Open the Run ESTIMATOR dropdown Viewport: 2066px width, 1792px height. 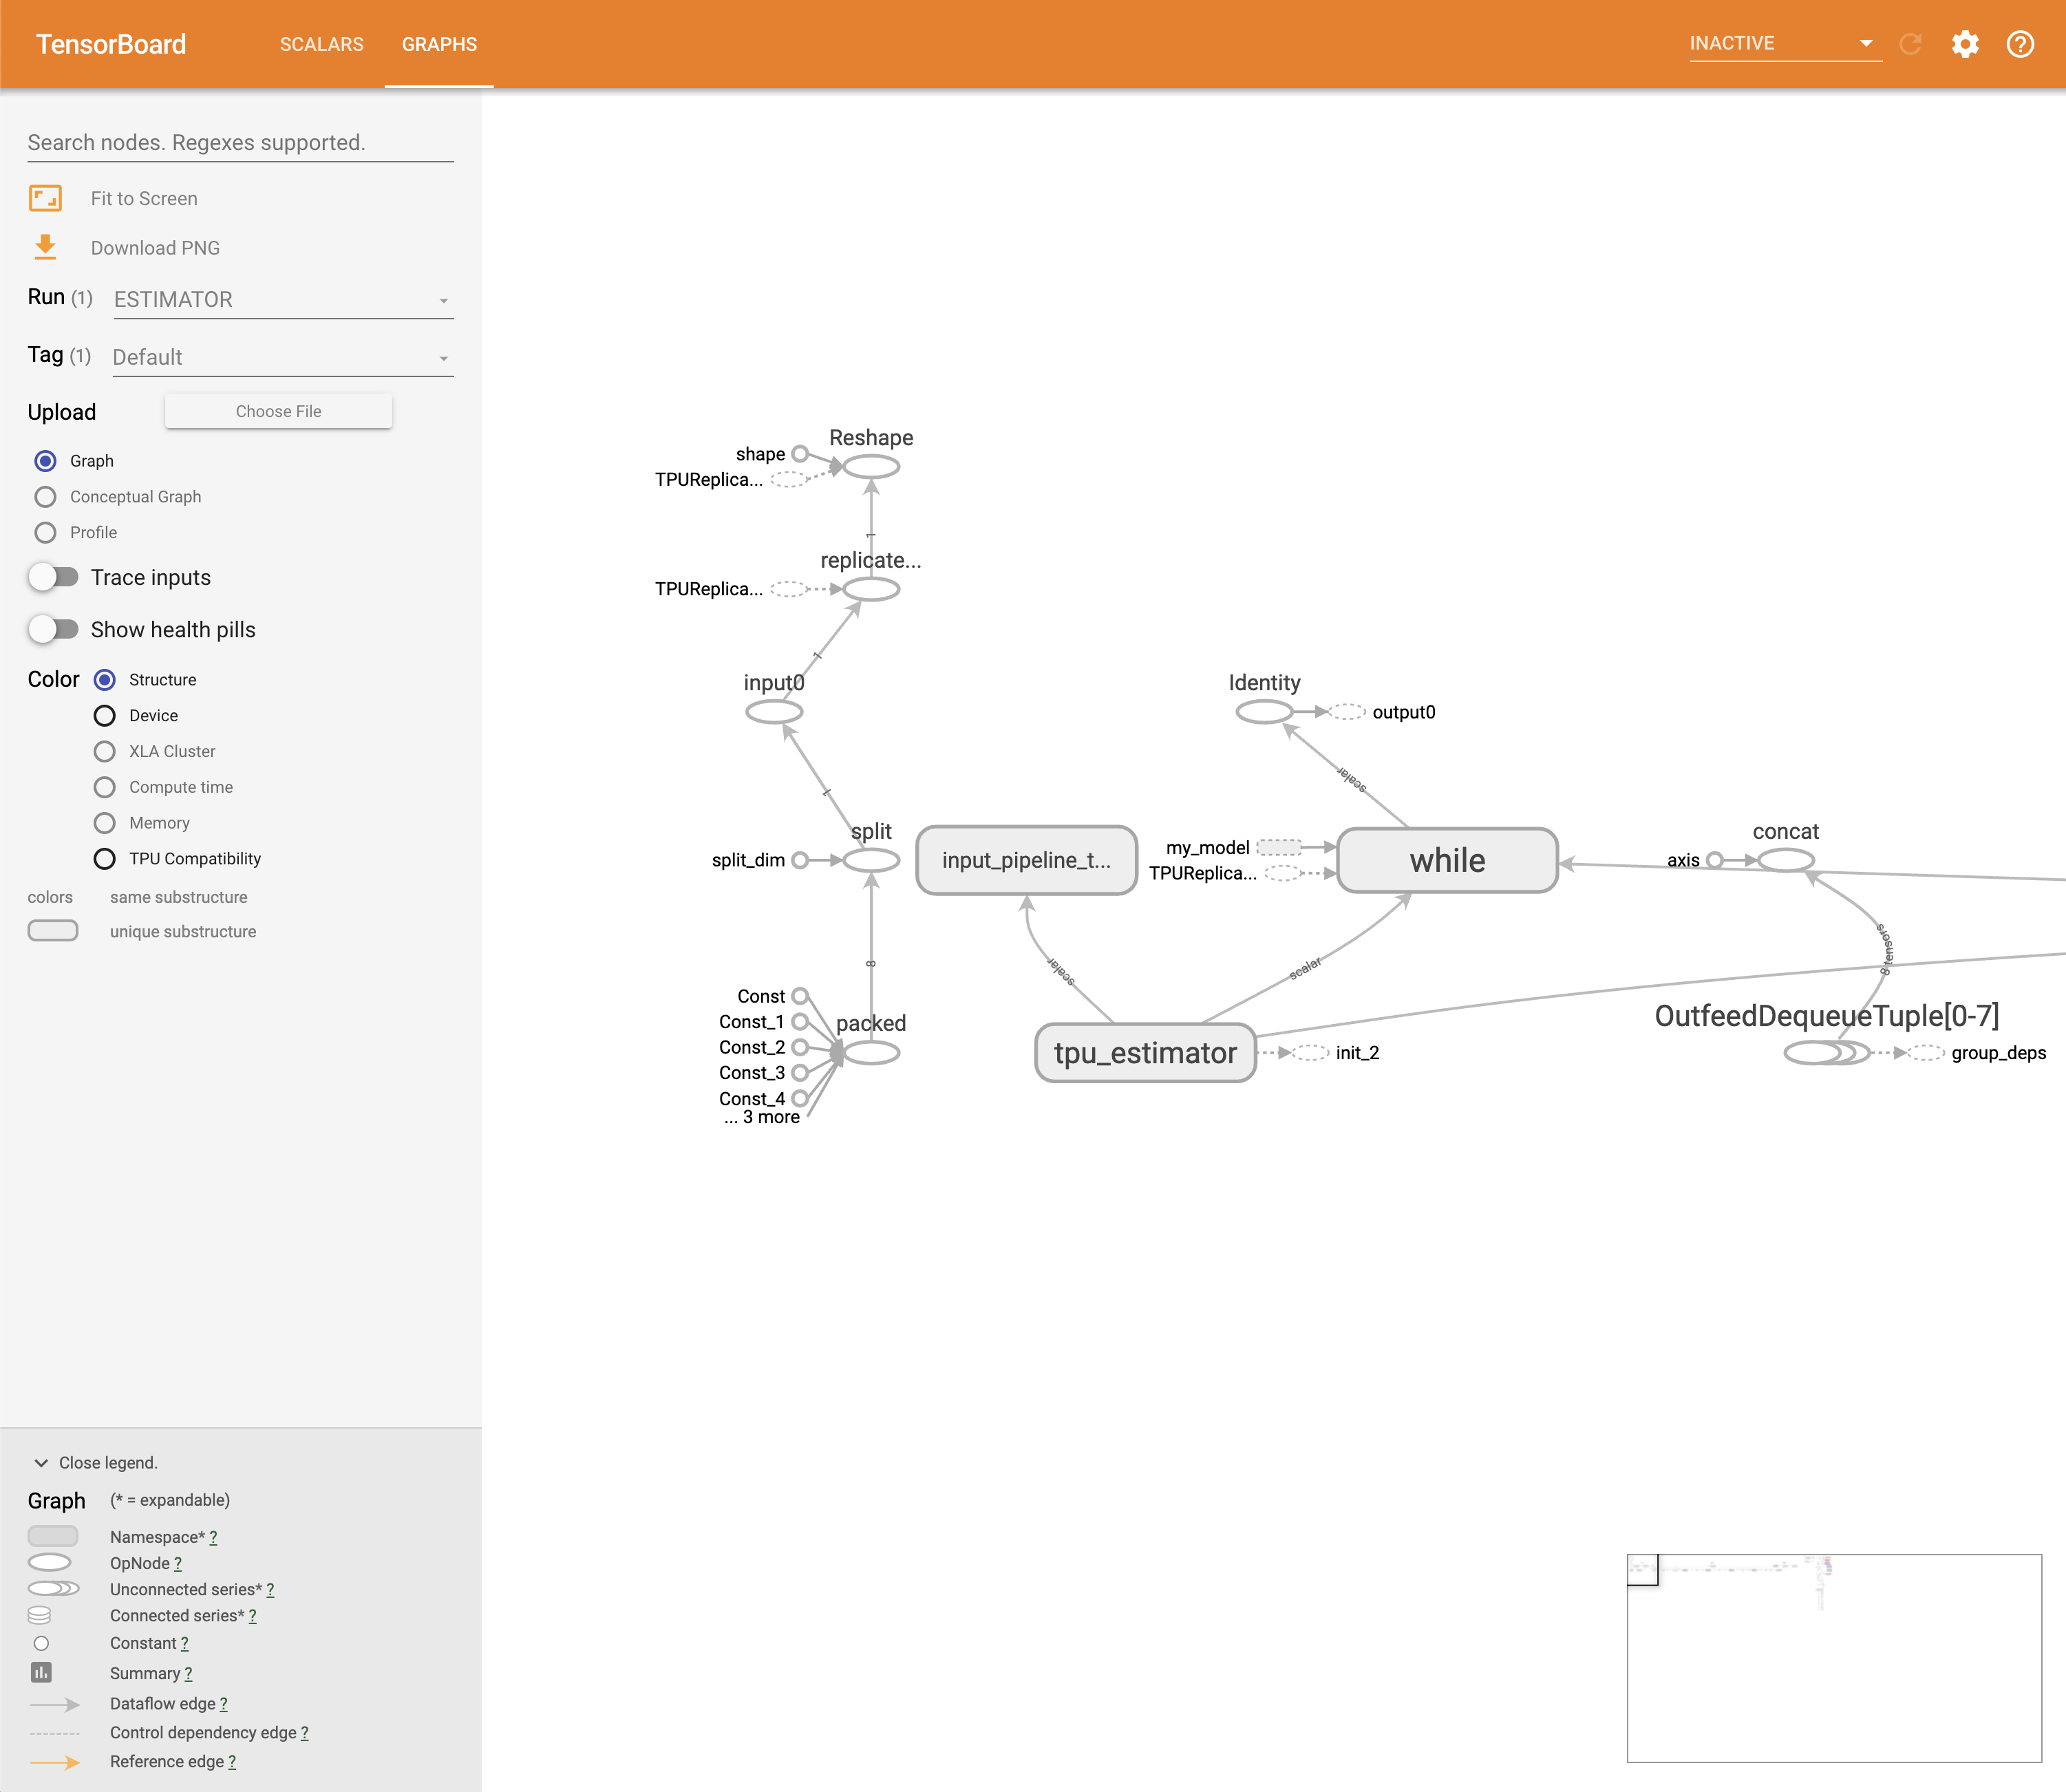pyautogui.click(x=283, y=300)
